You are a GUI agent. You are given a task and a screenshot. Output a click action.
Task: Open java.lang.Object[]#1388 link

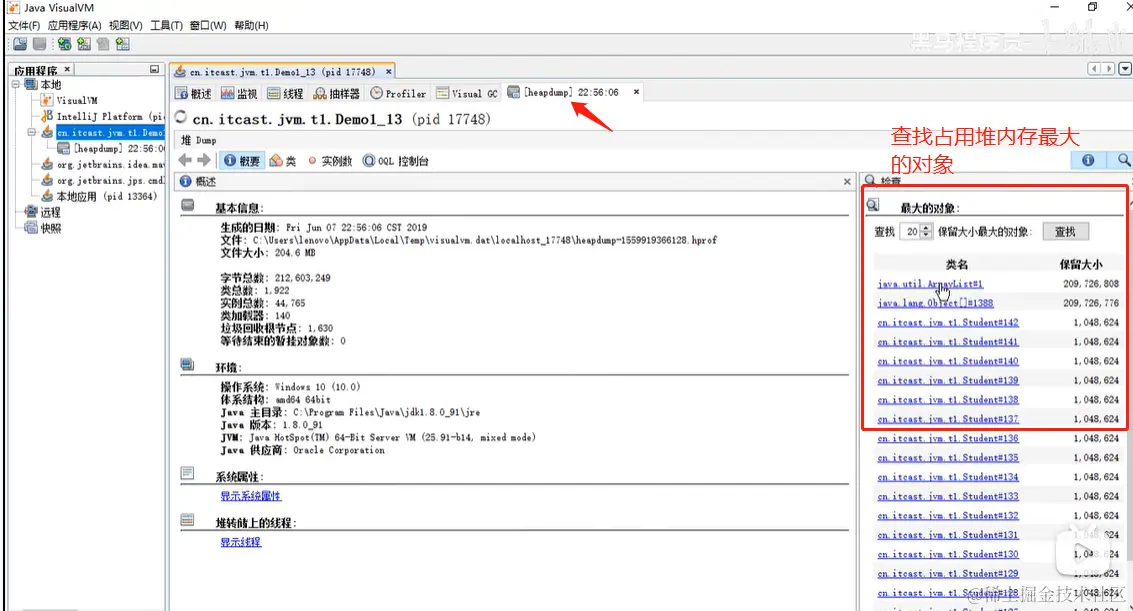click(x=935, y=303)
